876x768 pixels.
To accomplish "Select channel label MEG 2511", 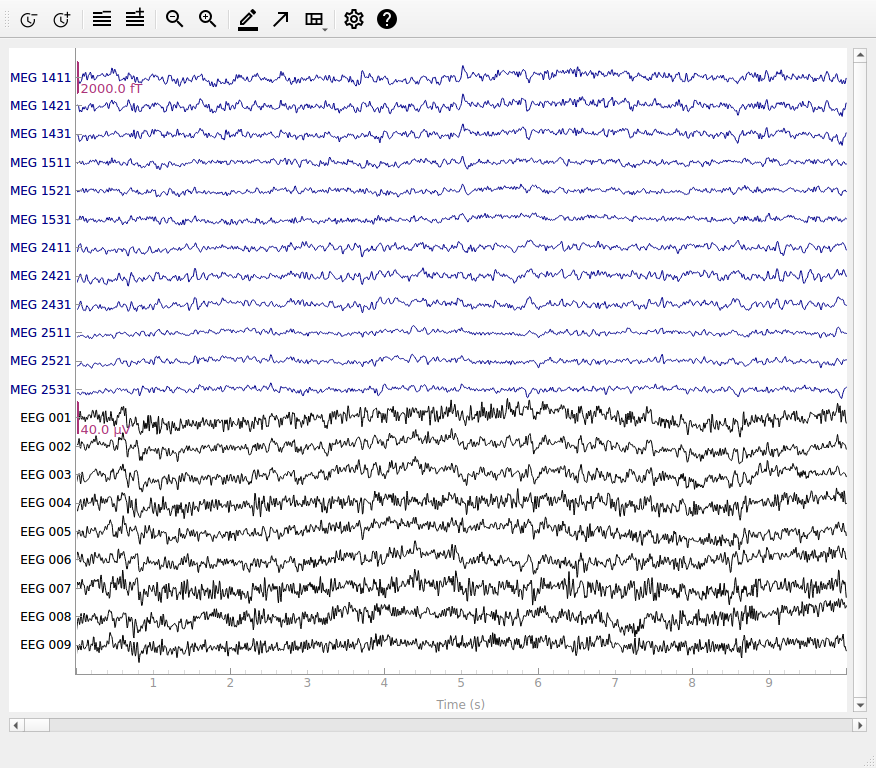I will click(41, 333).
